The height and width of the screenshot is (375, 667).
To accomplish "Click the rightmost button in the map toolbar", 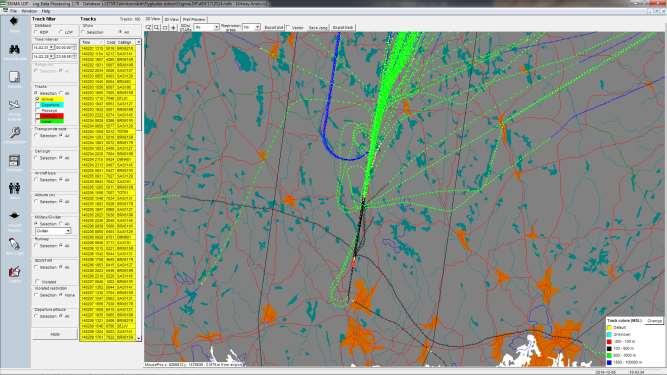I will pos(343,28).
